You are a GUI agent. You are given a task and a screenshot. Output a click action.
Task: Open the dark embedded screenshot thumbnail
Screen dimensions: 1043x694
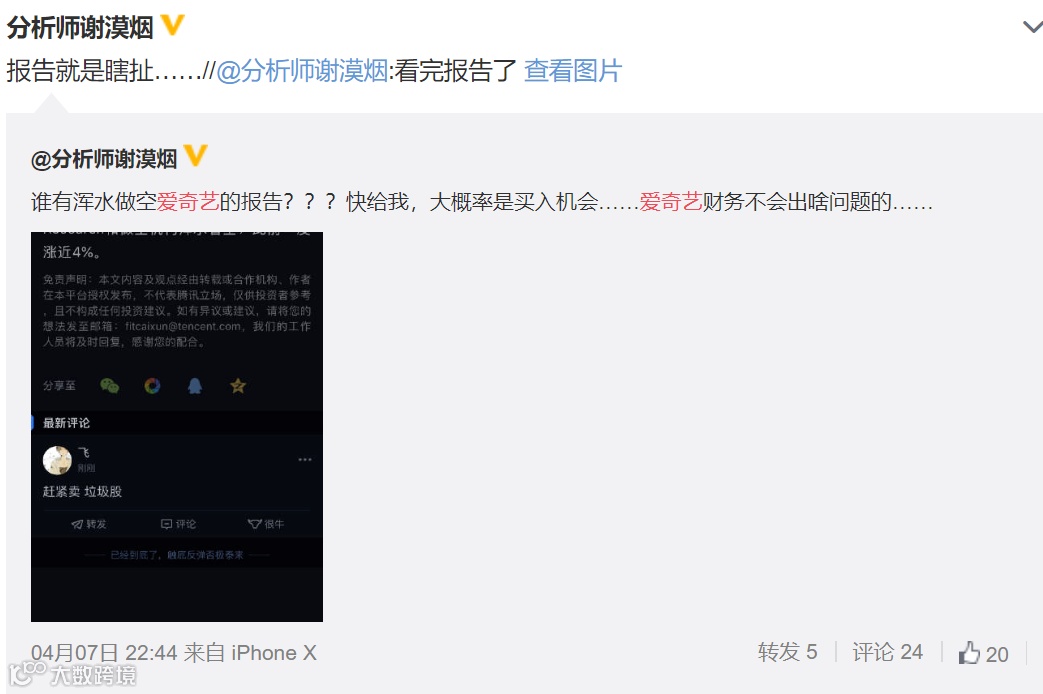coord(177,427)
